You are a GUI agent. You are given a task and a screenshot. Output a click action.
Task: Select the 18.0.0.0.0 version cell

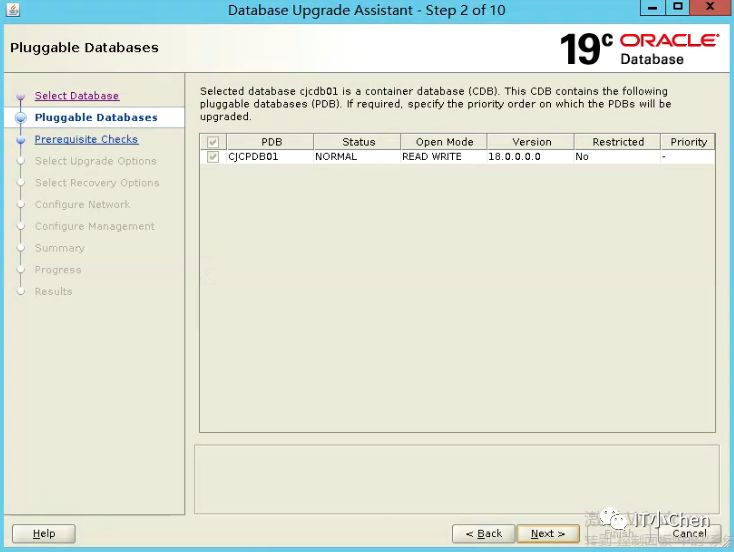point(531,156)
